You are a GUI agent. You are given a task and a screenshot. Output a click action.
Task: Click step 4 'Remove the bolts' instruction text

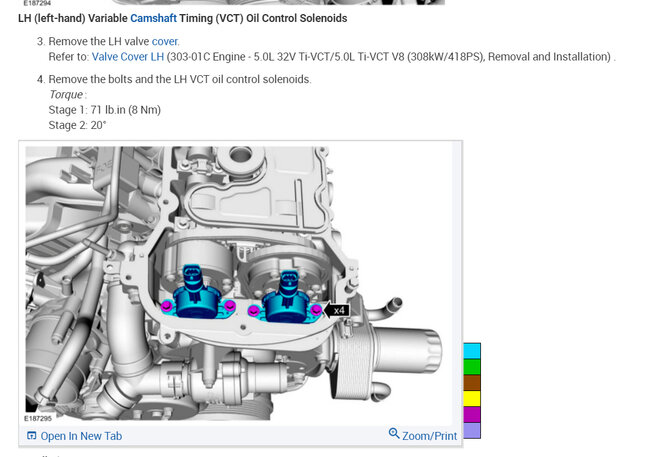(x=179, y=79)
